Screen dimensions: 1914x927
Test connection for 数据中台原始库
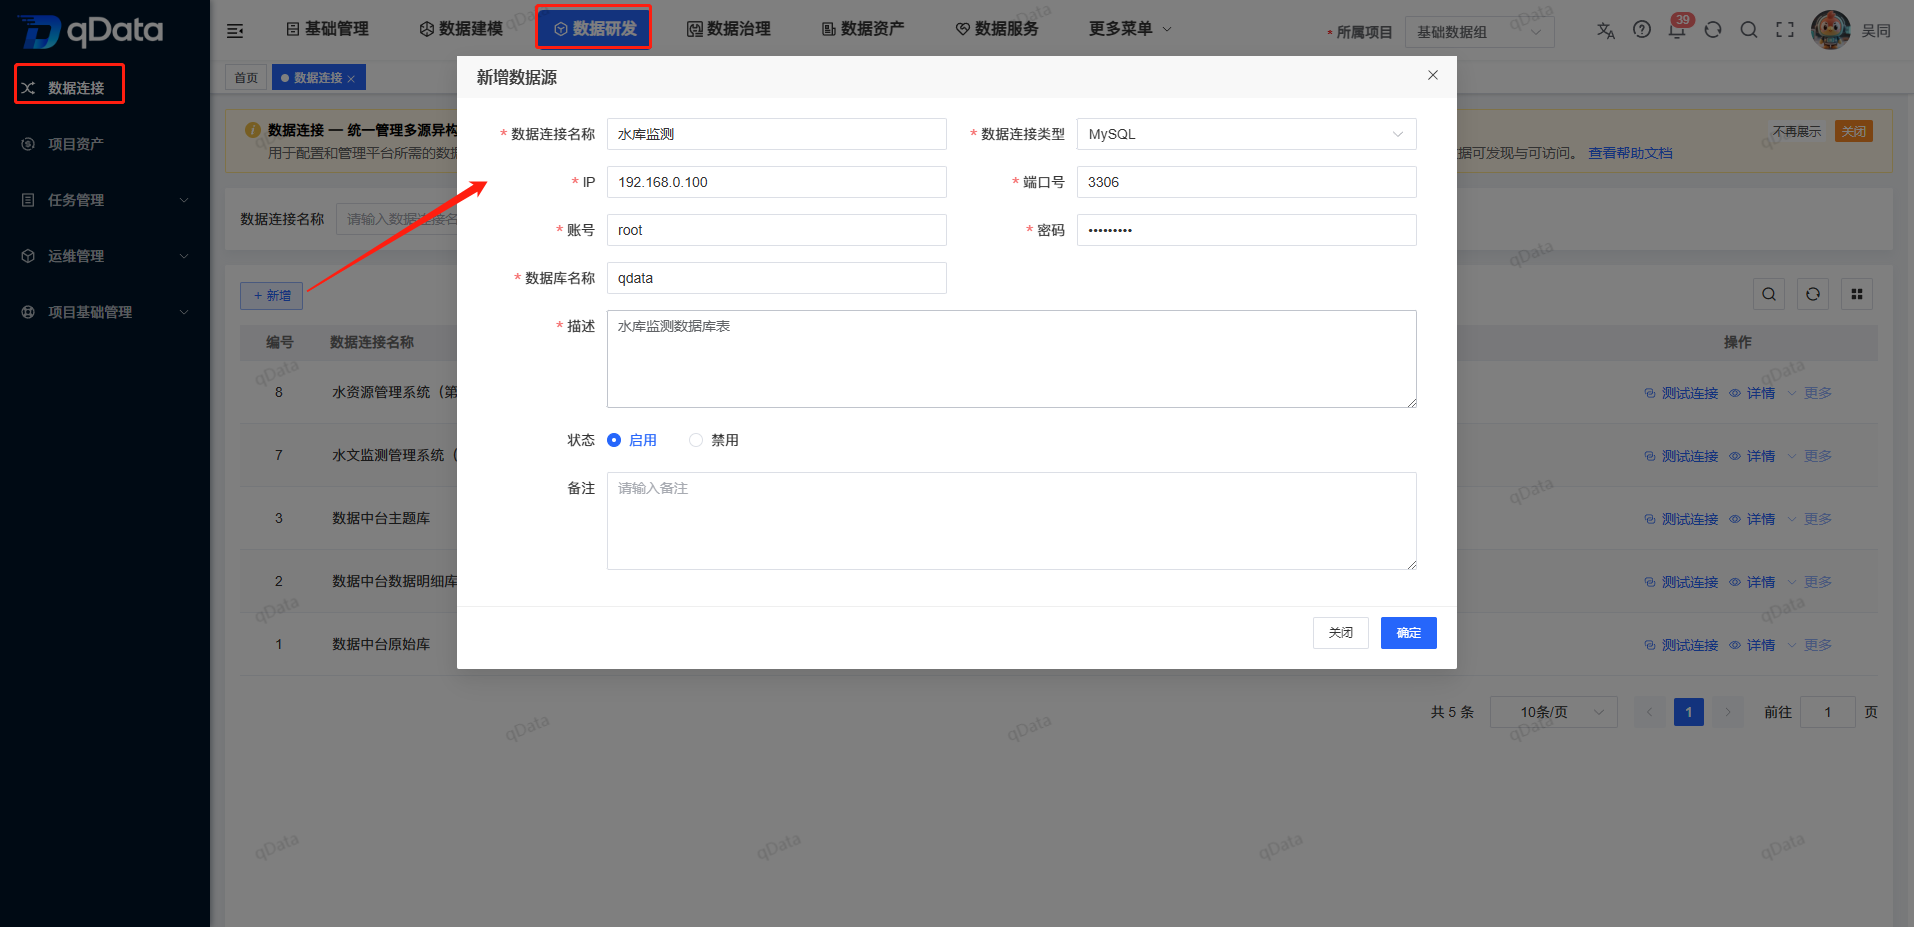pyautogui.click(x=1681, y=645)
